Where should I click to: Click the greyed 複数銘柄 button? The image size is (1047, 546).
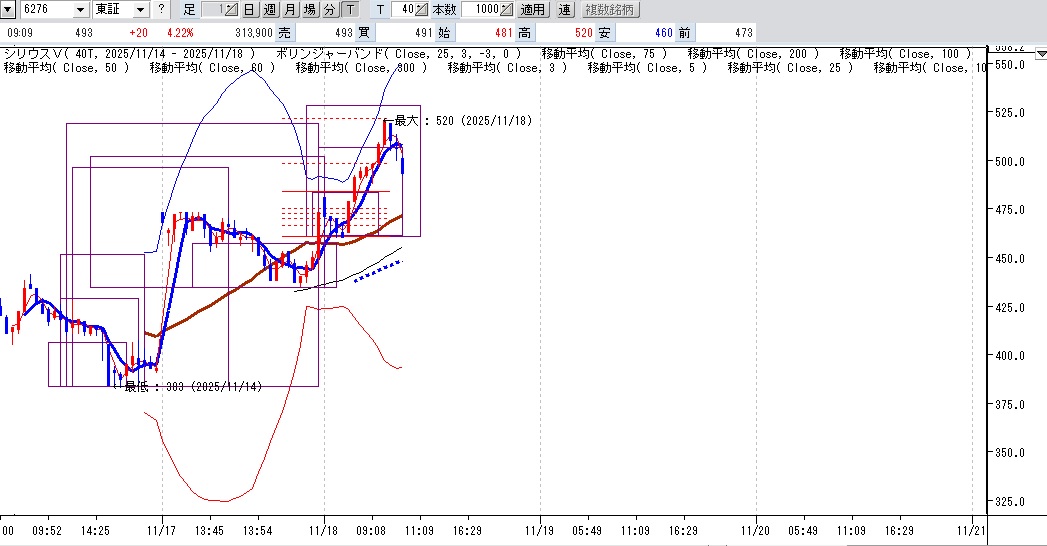(611, 9)
